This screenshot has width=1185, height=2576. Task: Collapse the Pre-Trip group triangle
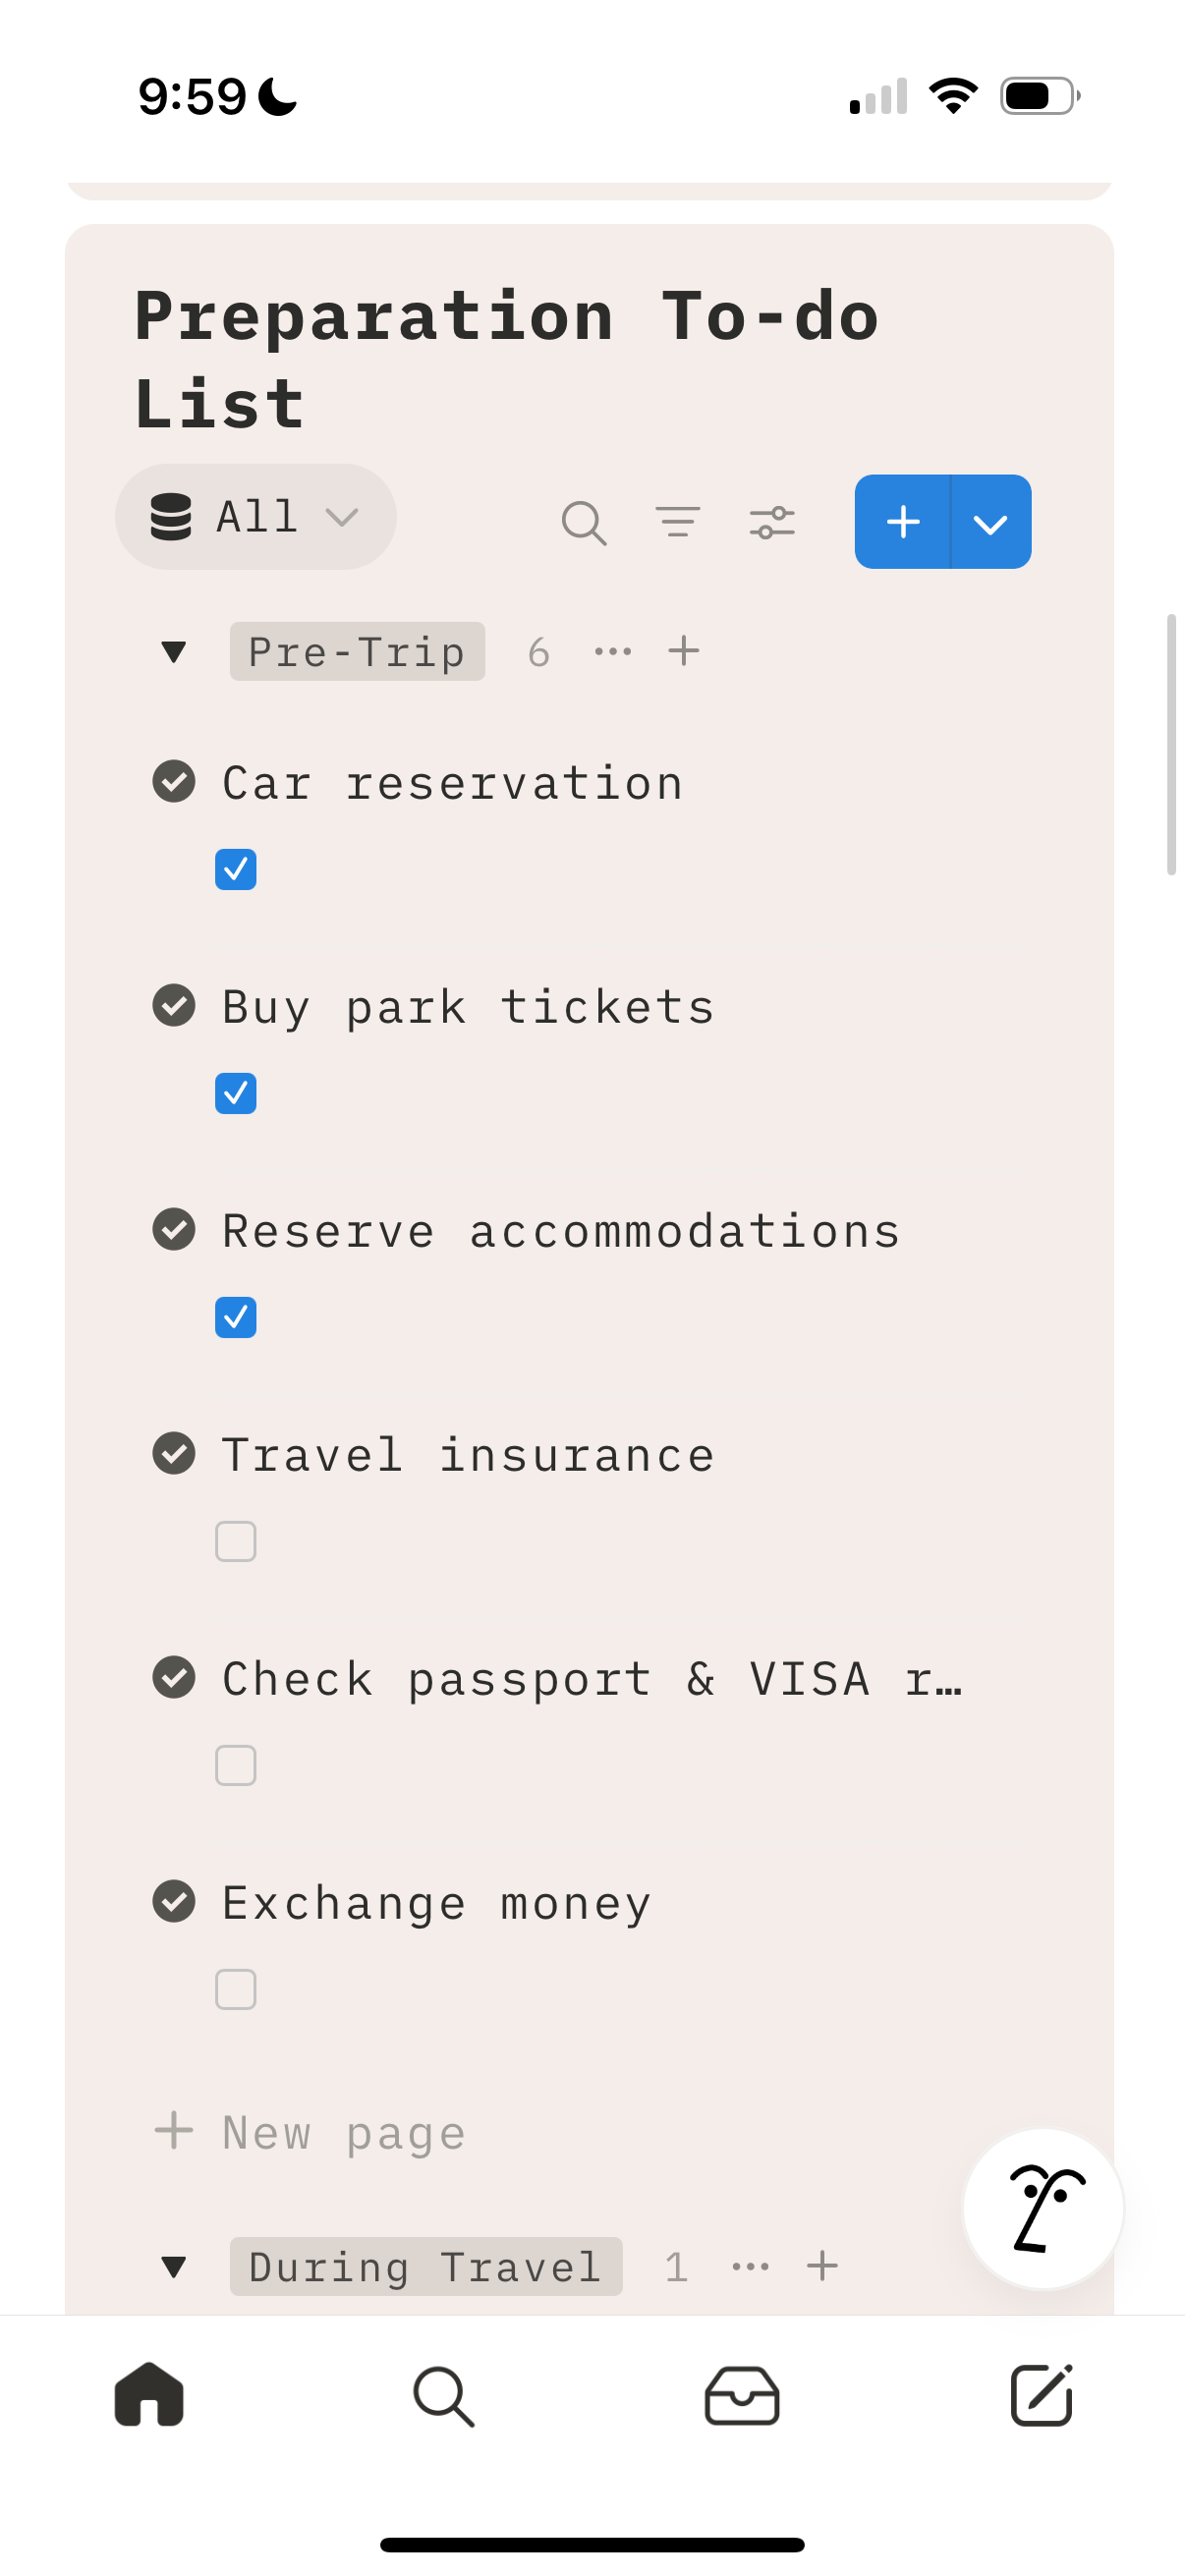174,652
